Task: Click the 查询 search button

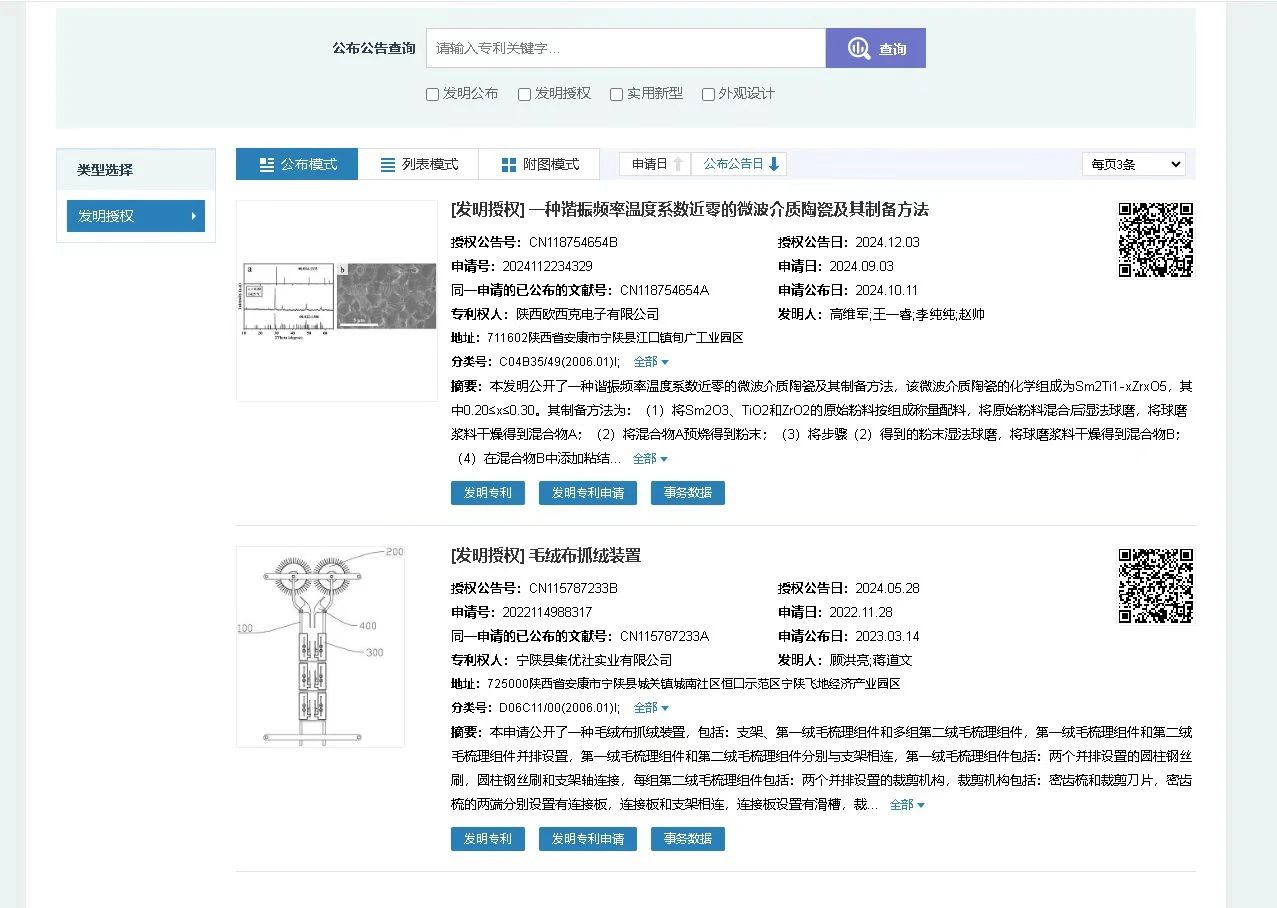Action: [x=875, y=48]
